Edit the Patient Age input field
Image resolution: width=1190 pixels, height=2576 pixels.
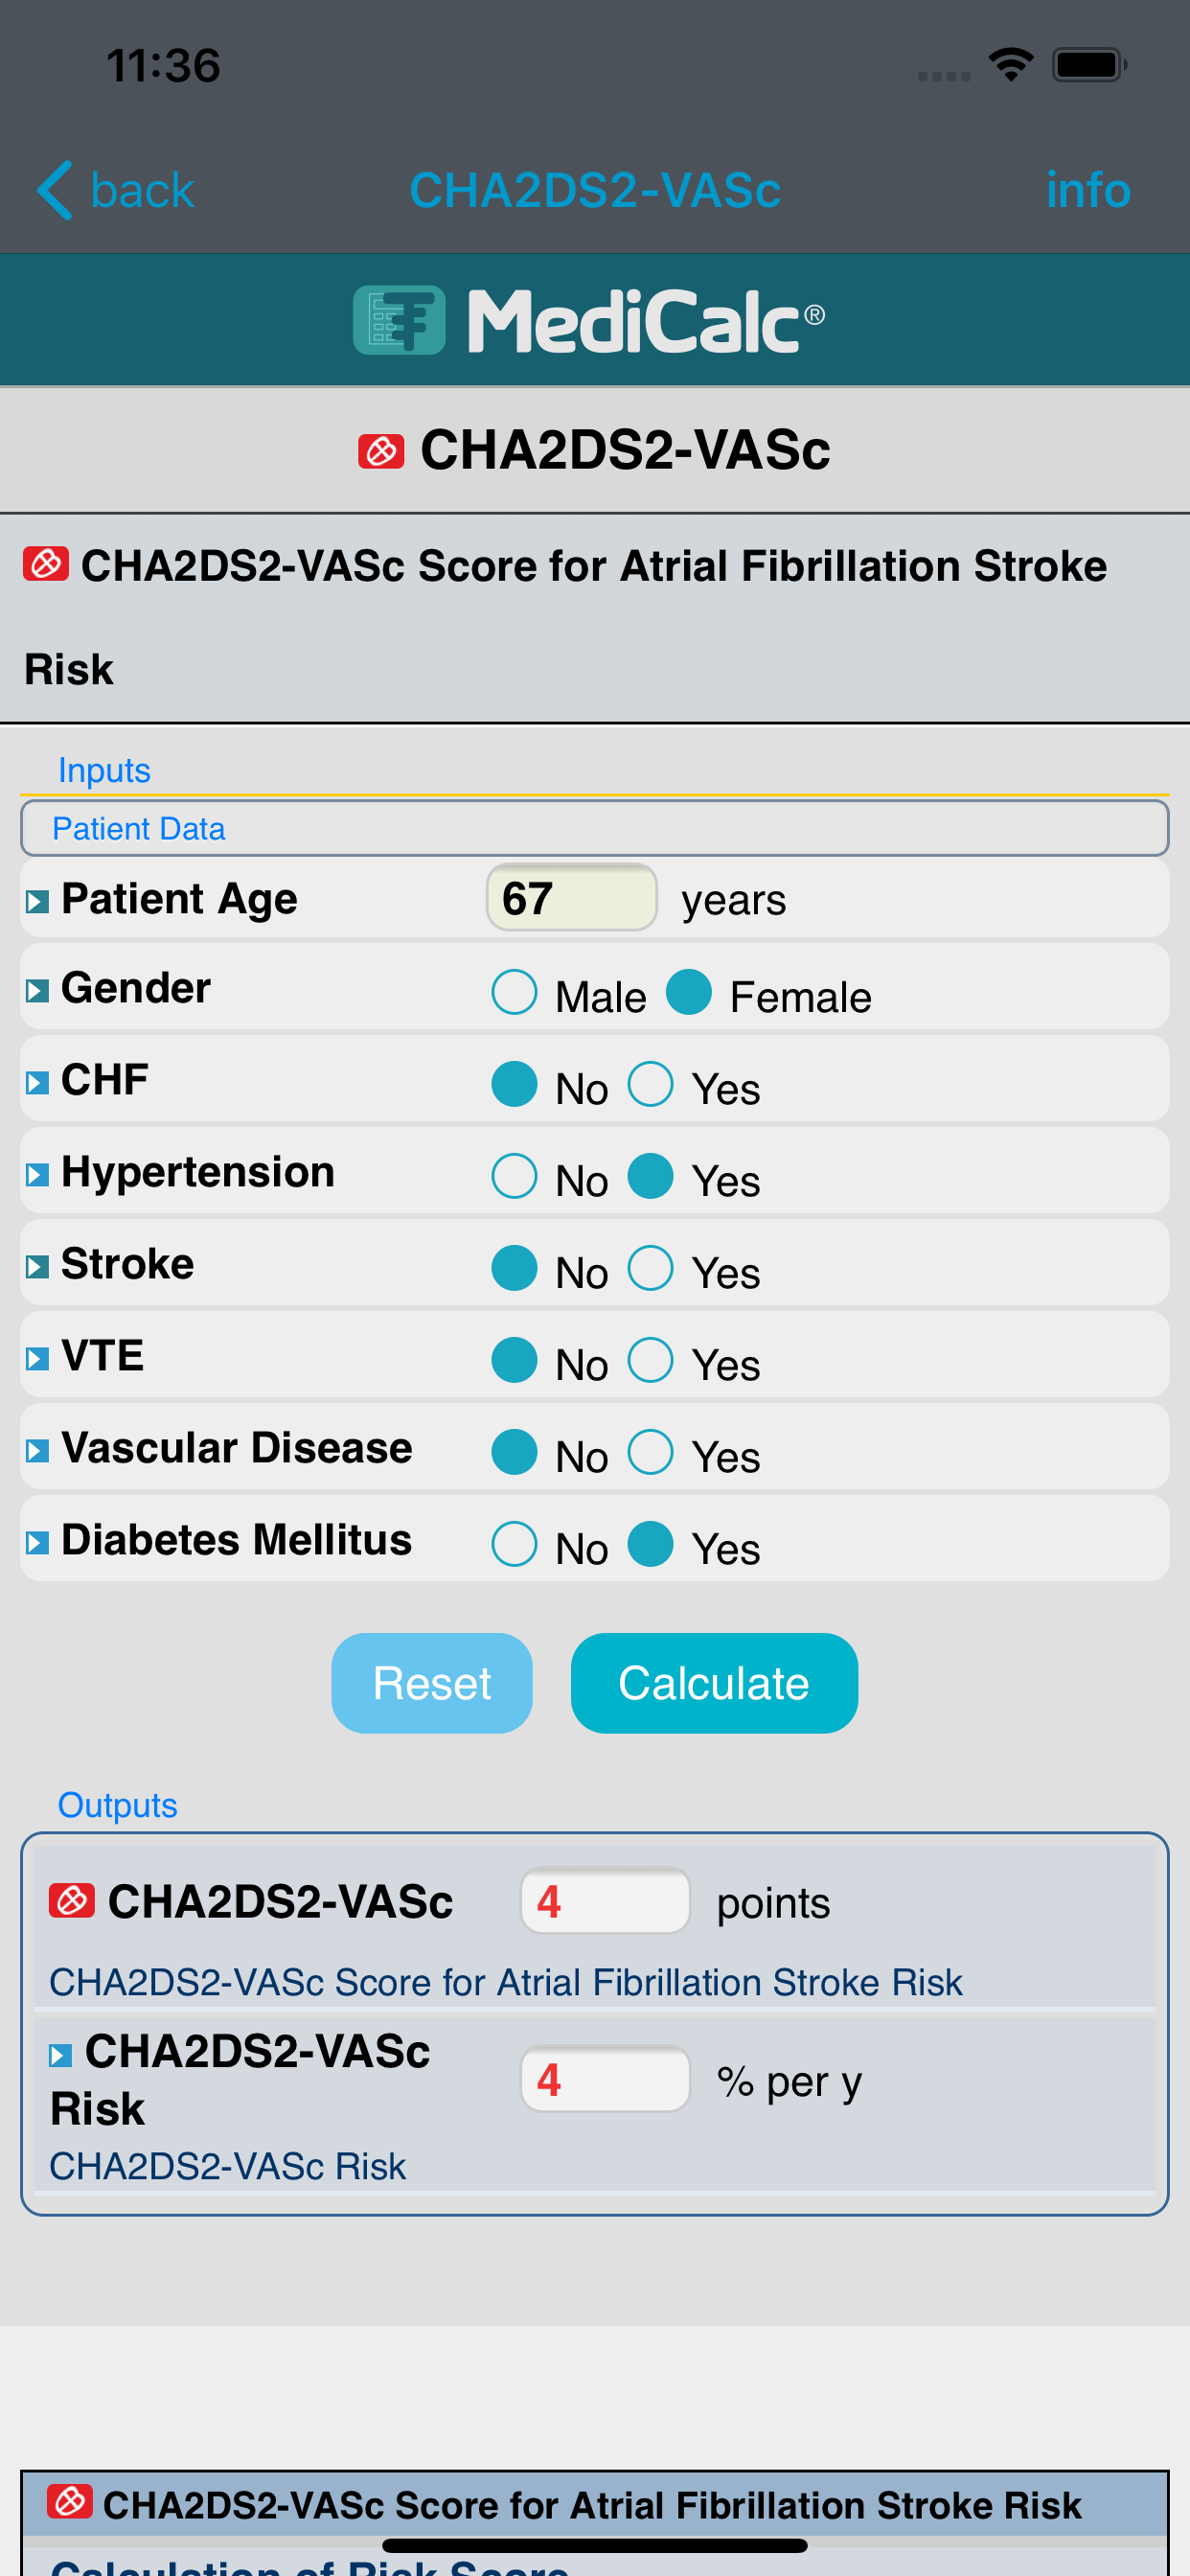point(571,898)
